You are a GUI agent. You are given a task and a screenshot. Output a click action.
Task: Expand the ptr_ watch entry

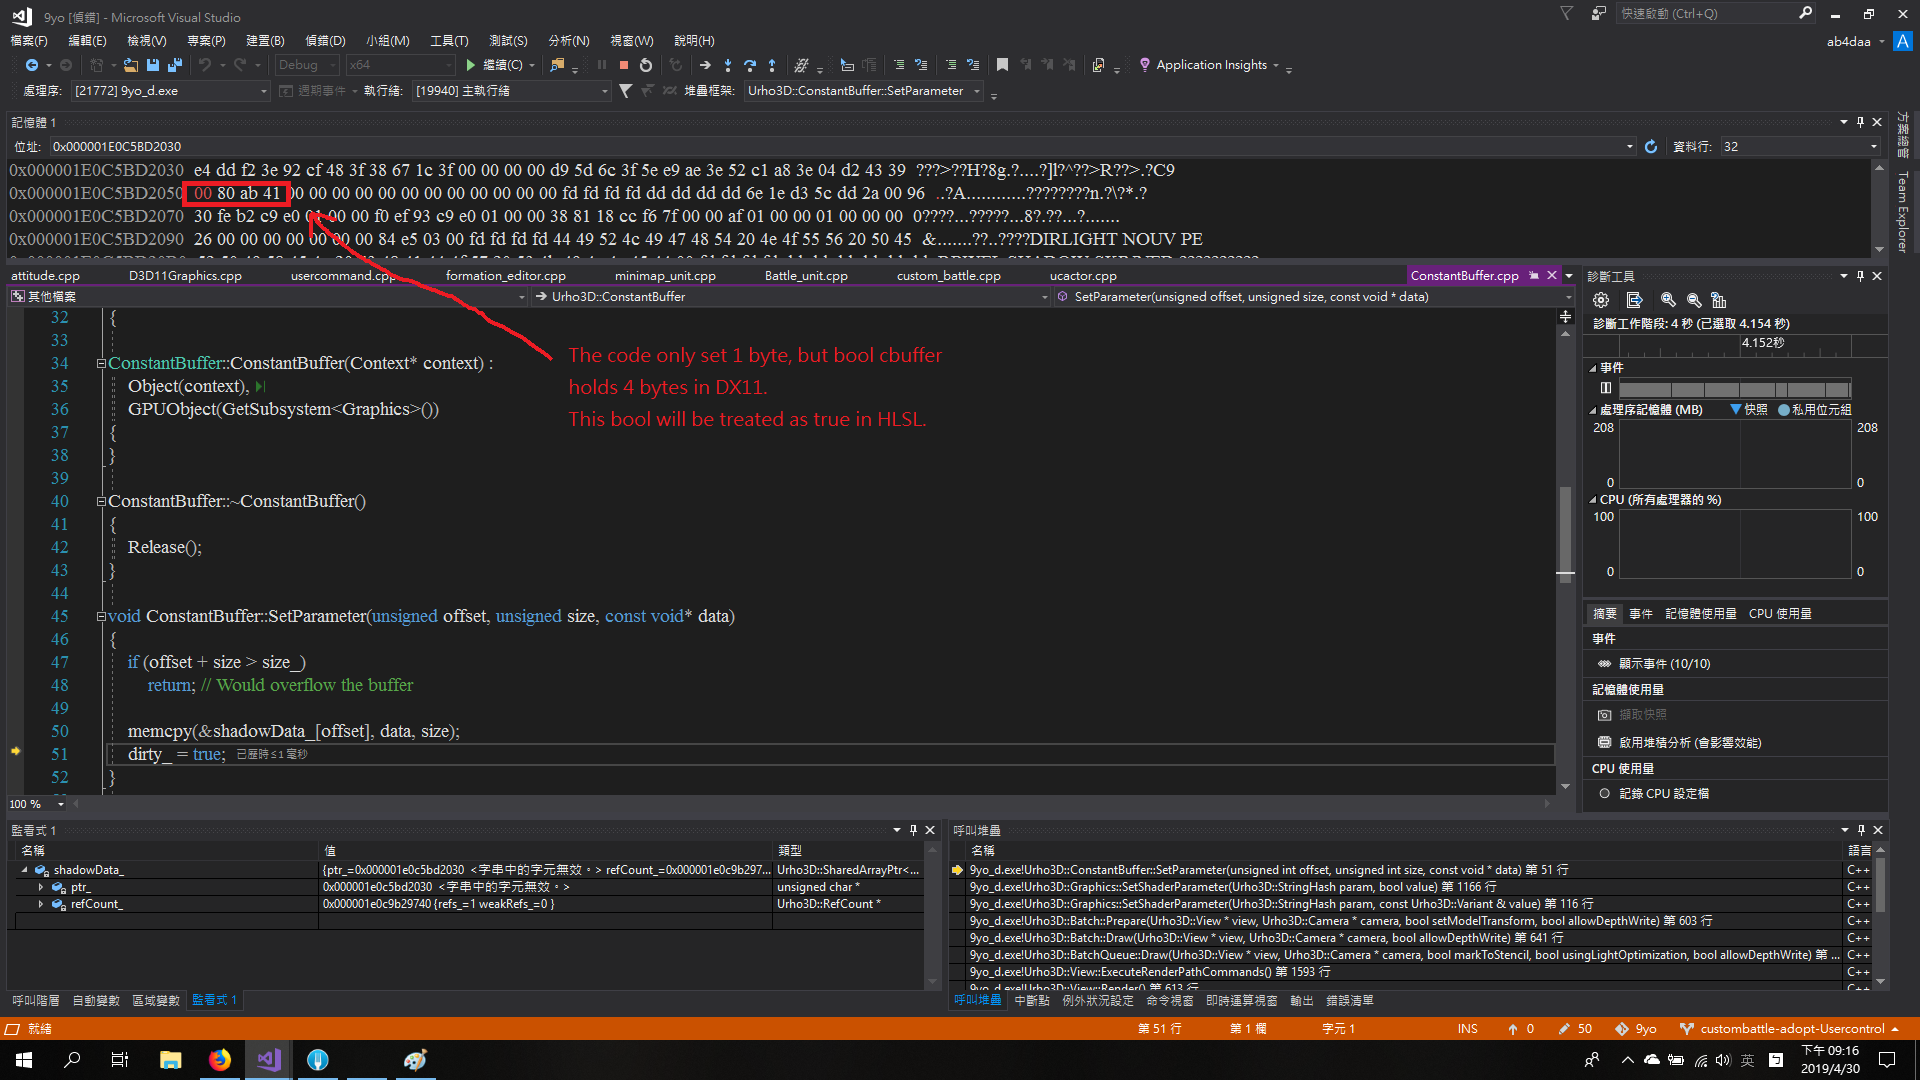point(41,887)
